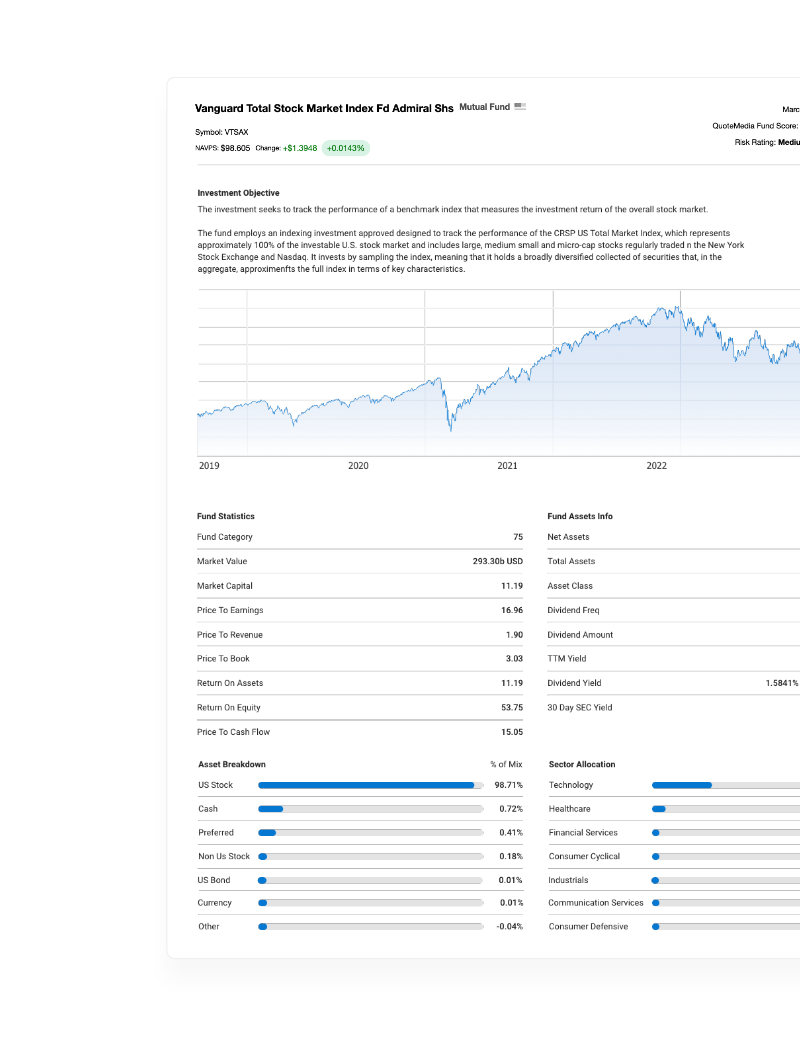Select the 2022 label on chart axis

pos(656,466)
